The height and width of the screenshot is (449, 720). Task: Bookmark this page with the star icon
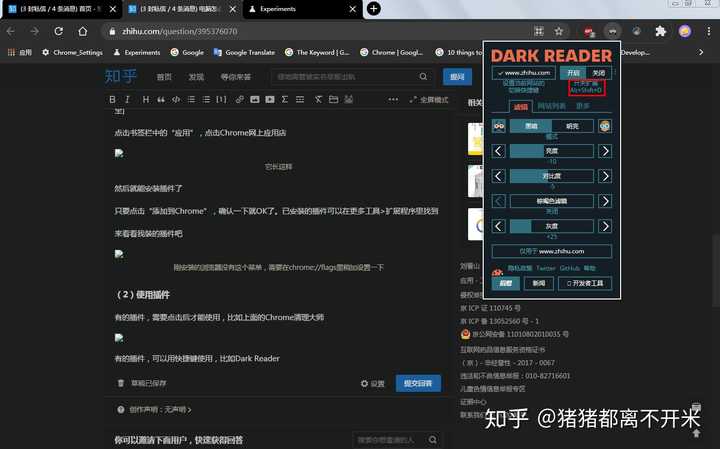point(558,31)
